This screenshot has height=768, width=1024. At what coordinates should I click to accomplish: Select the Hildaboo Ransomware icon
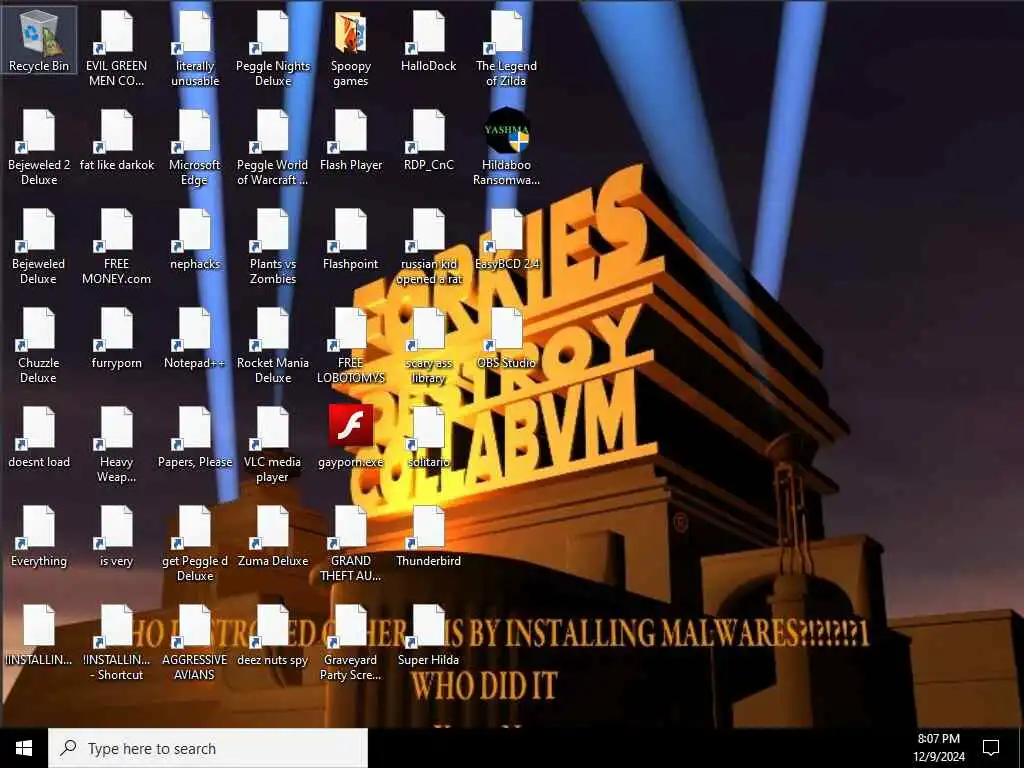click(506, 146)
